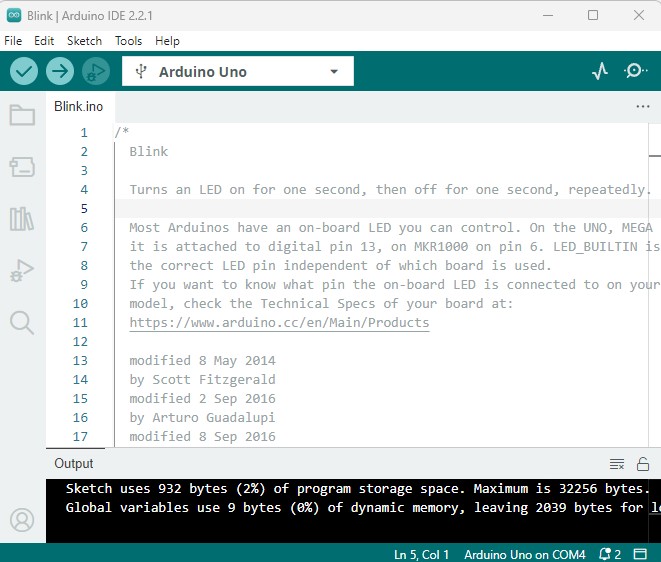Click the Arduino IDE logo in title bar
Image resolution: width=661 pixels, height=562 pixels.
[x=14, y=16]
